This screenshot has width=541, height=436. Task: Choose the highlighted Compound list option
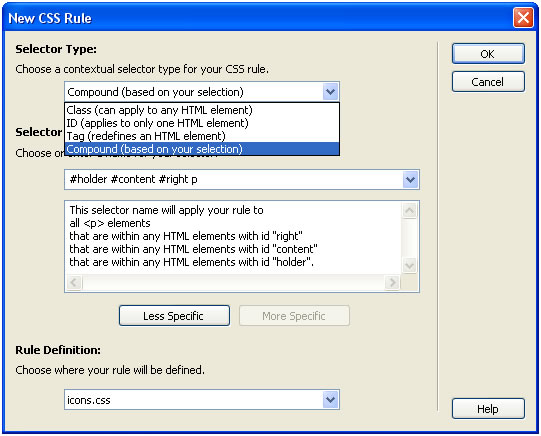[x=202, y=149]
